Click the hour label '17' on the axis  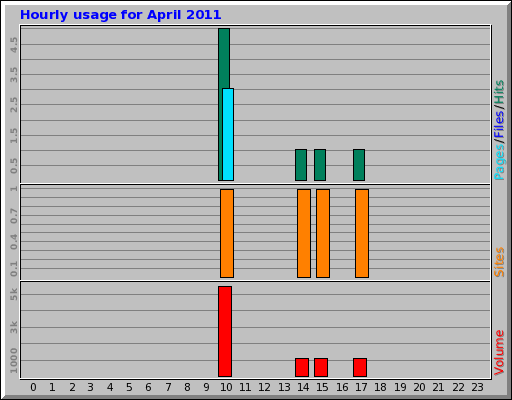pyautogui.click(x=361, y=387)
